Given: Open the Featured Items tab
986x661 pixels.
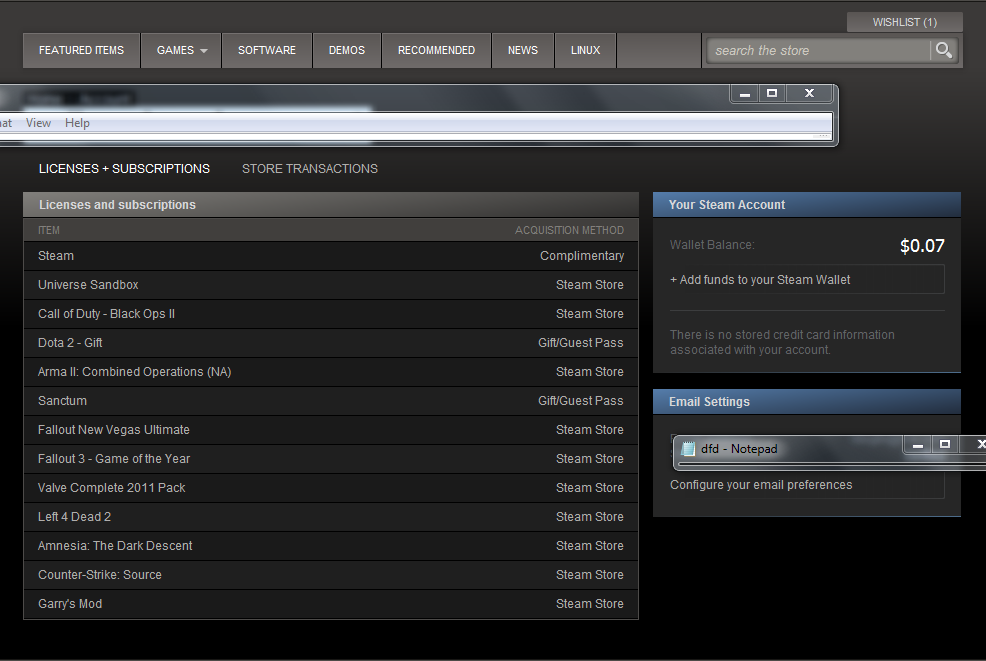Looking at the screenshot, I should (81, 50).
